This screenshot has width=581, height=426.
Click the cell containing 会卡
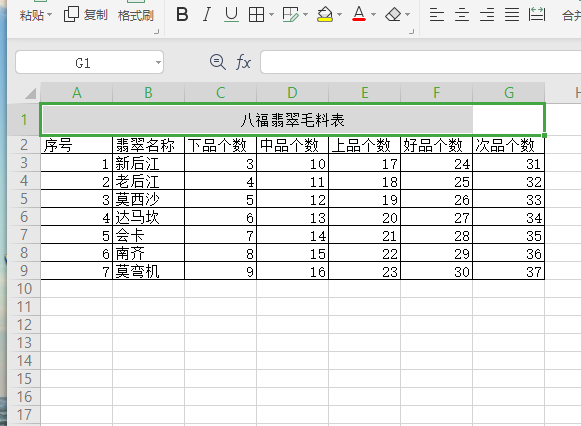point(148,235)
